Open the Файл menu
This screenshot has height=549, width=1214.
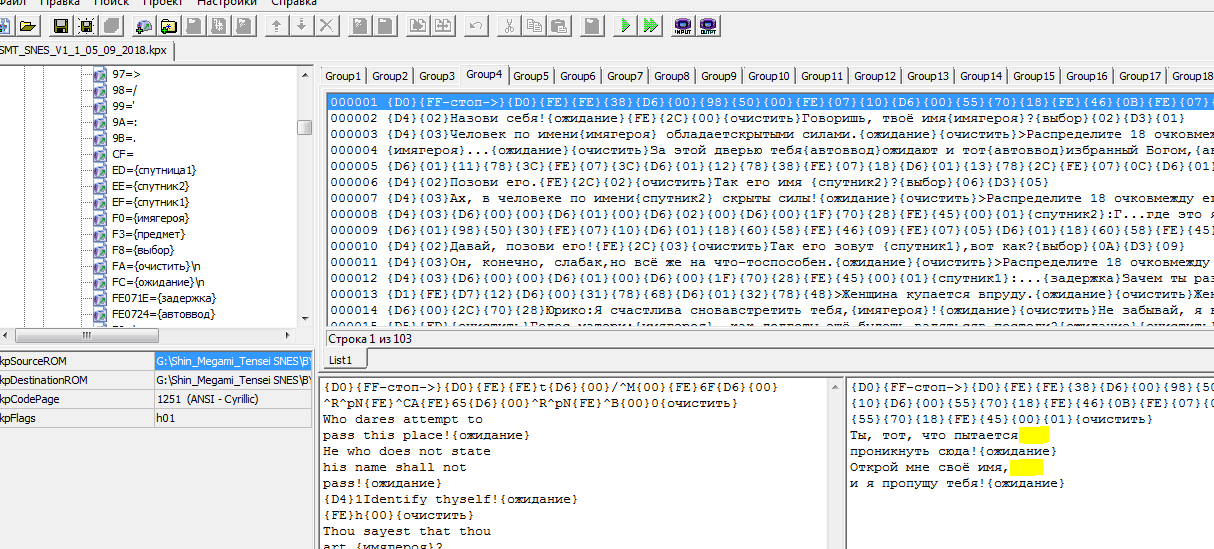(14, 4)
